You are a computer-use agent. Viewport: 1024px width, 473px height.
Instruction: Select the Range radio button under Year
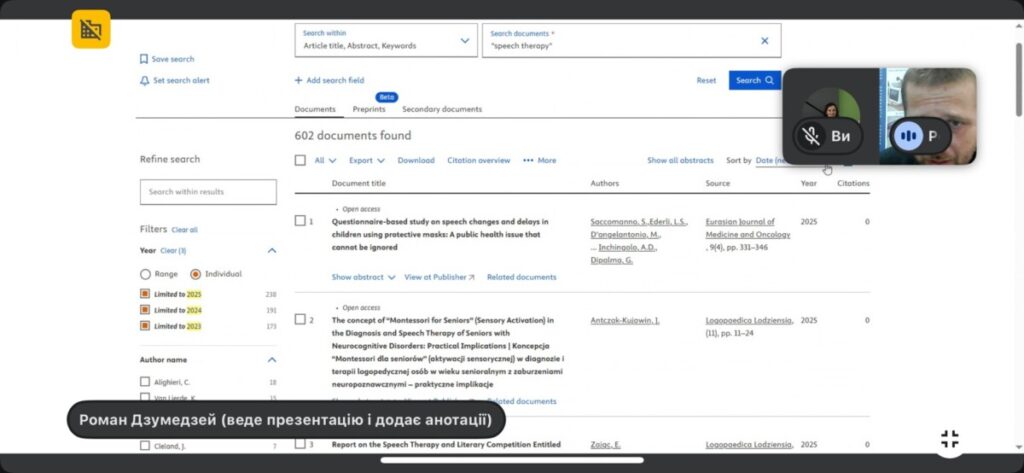click(146, 274)
